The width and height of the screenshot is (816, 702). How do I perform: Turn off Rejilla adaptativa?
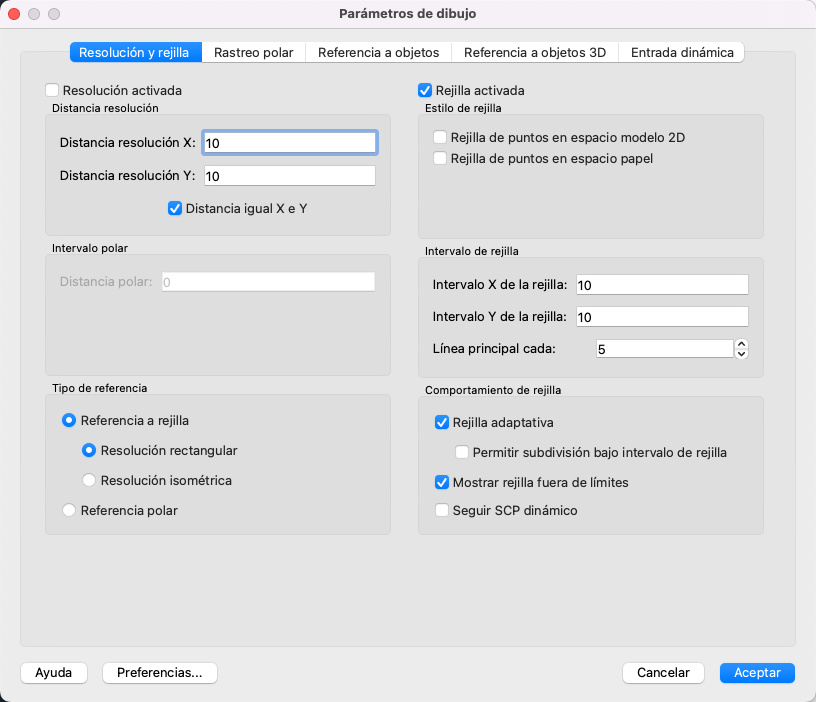click(442, 422)
